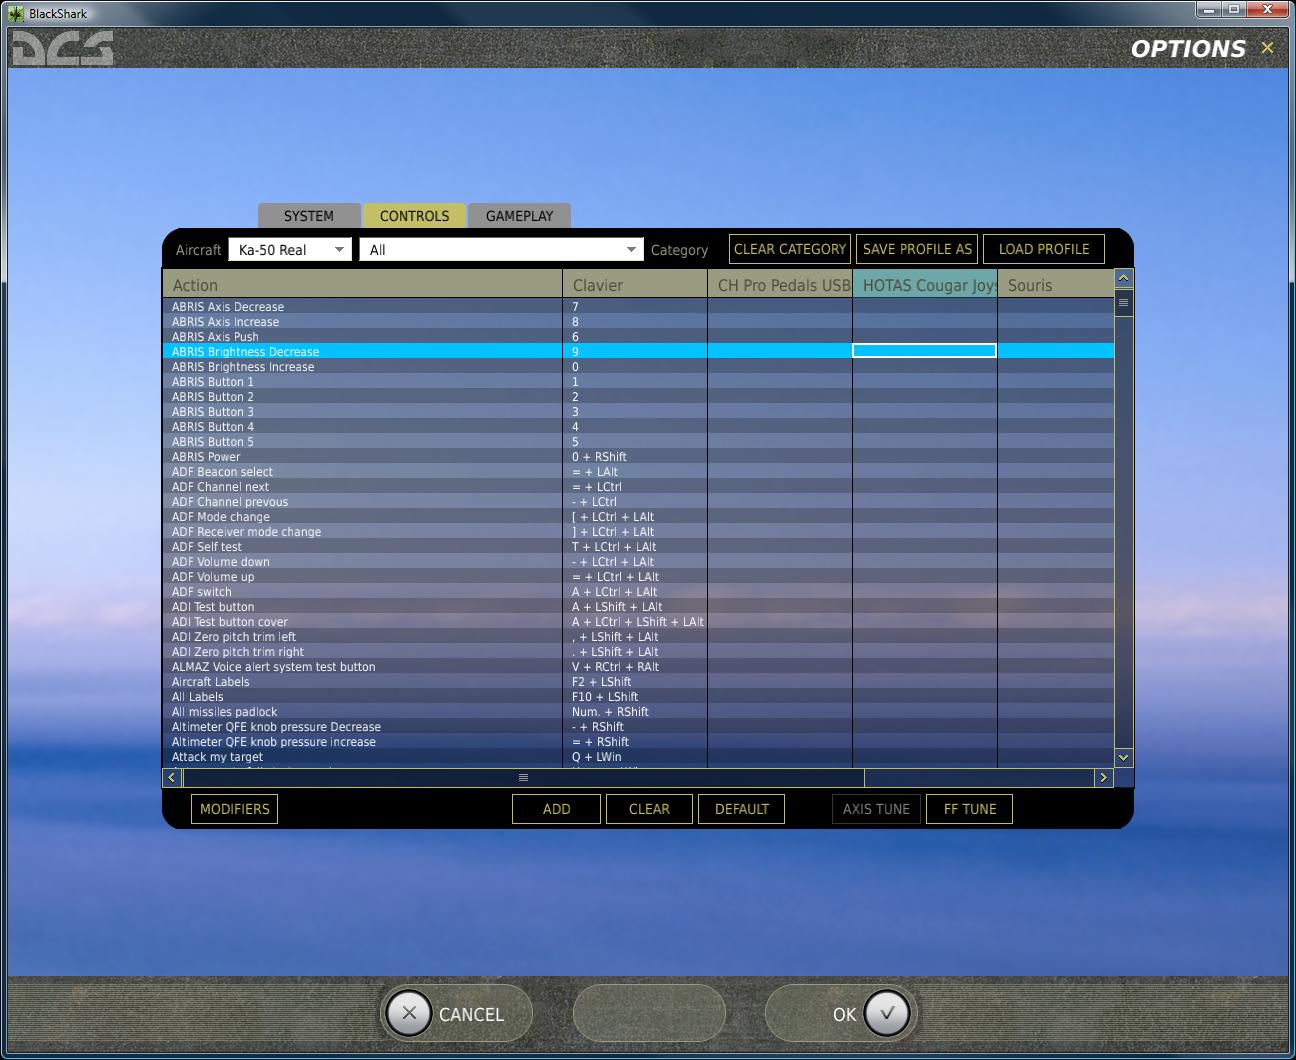1296x1060 pixels.
Task: Click the OK checkmark circle icon
Action: (x=886, y=1013)
